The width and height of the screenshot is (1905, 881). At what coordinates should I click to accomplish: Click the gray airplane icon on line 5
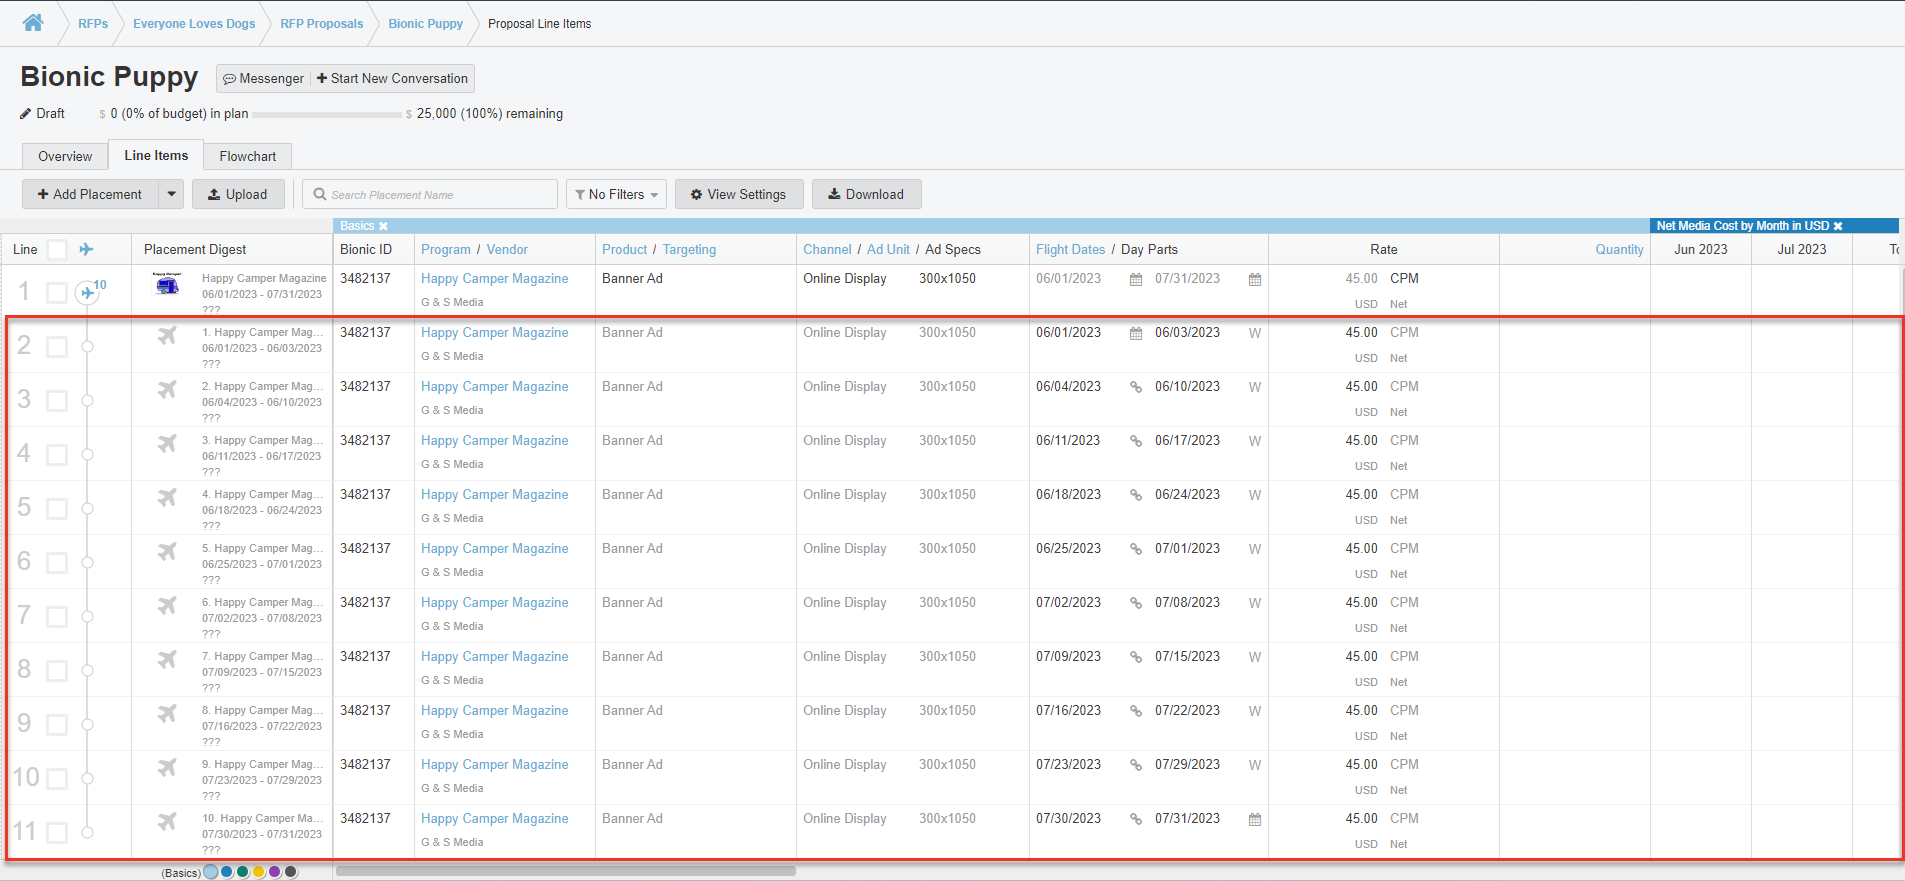[x=167, y=497]
